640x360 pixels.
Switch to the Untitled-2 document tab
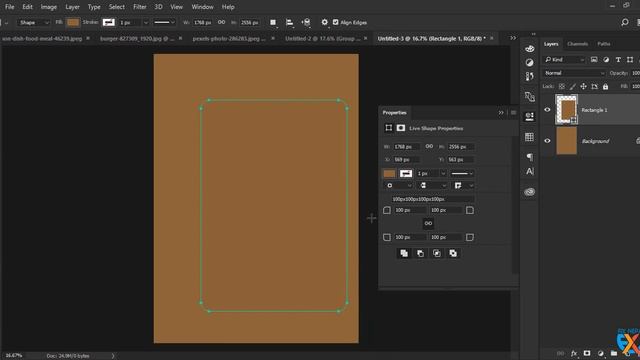(x=322, y=38)
